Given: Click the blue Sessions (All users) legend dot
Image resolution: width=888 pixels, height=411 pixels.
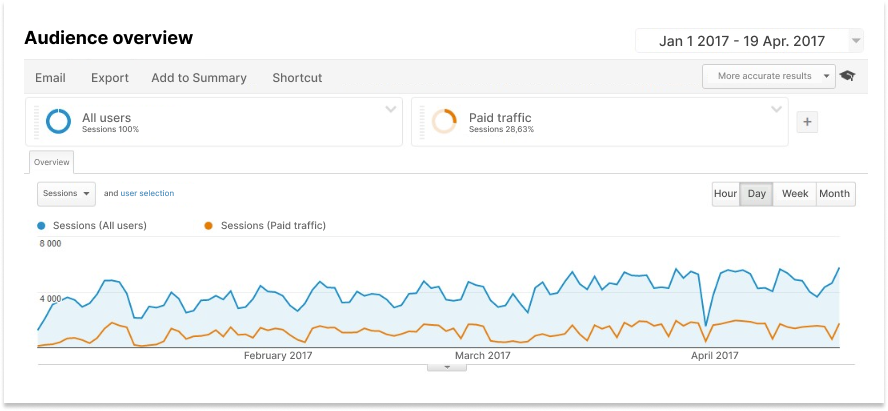Looking at the screenshot, I should tap(41, 226).
